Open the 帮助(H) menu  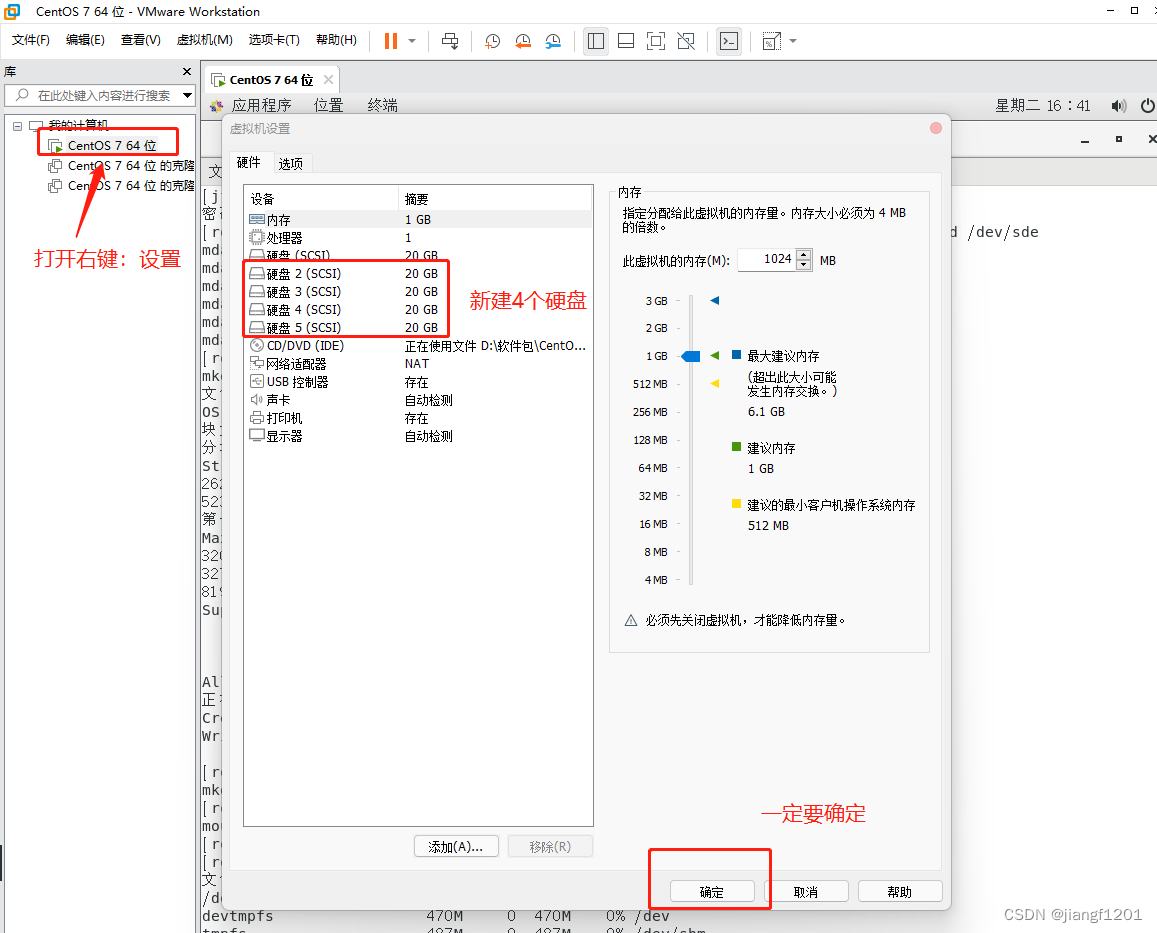pyautogui.click(x=336, y=40)
